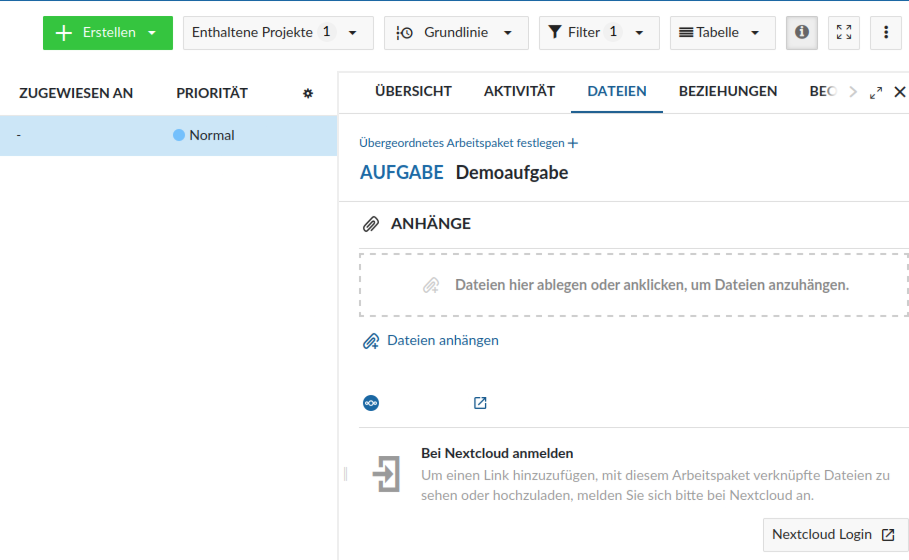Screen dimensions: 909x560
Task: Click the Nextcloud storage logo icon
Action: 371,403
